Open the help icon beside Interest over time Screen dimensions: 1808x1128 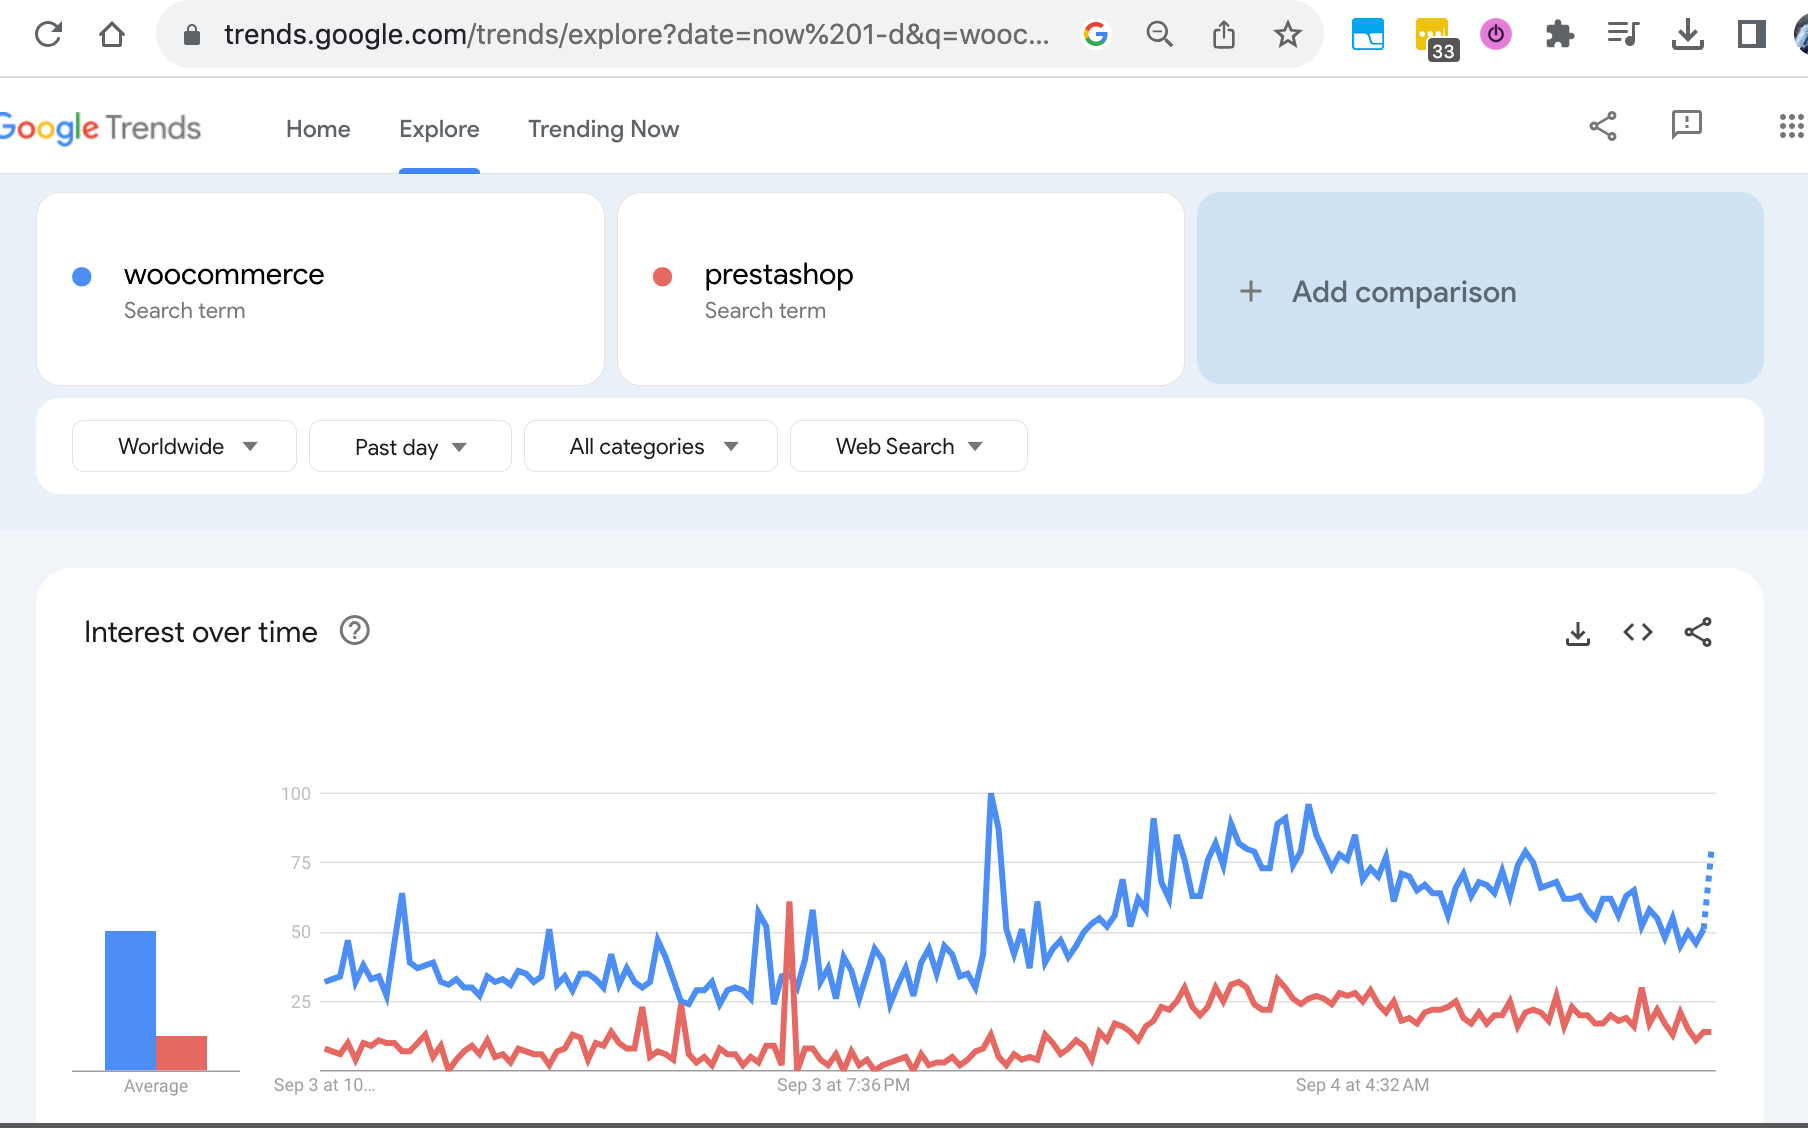[355, 631]
